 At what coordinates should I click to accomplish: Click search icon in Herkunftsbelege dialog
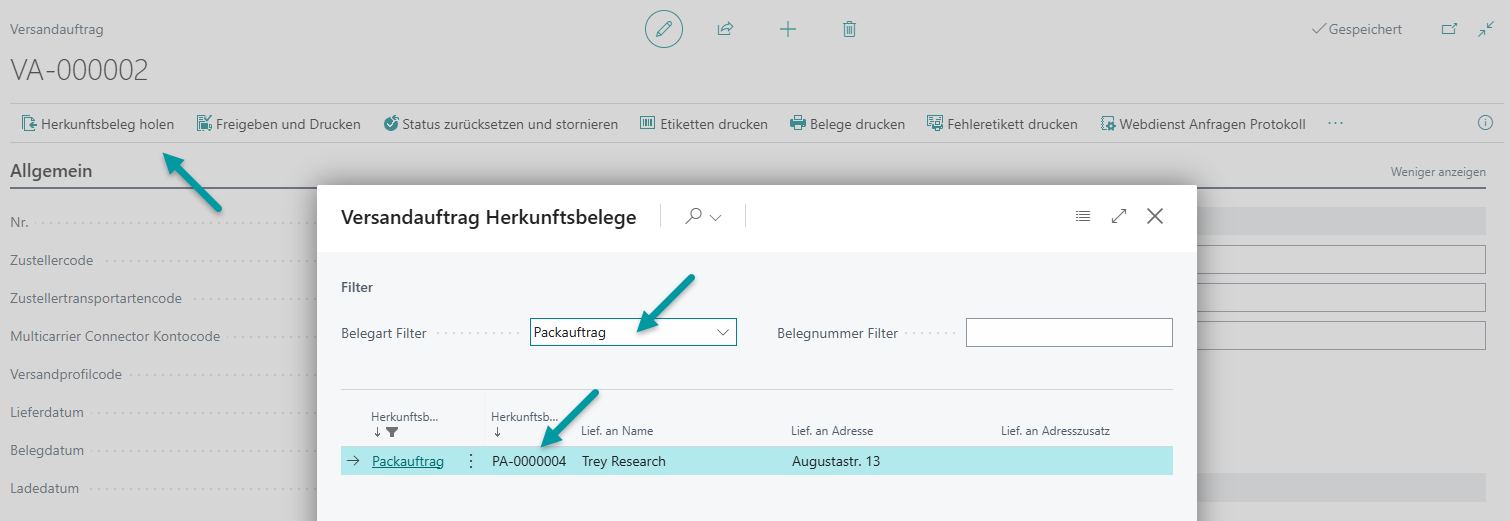(x=693, y=216)
